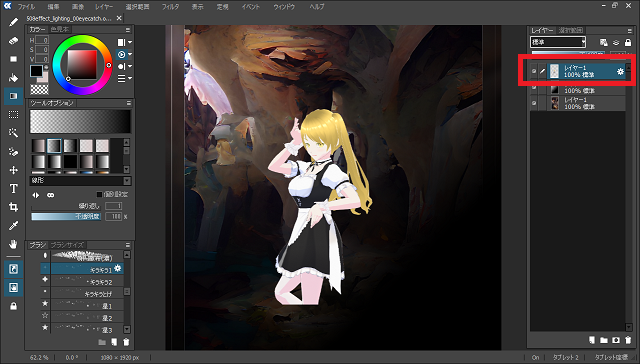Open the ウィンドウ menu
This screenshot has height=364, width=640.
point(284,7)
